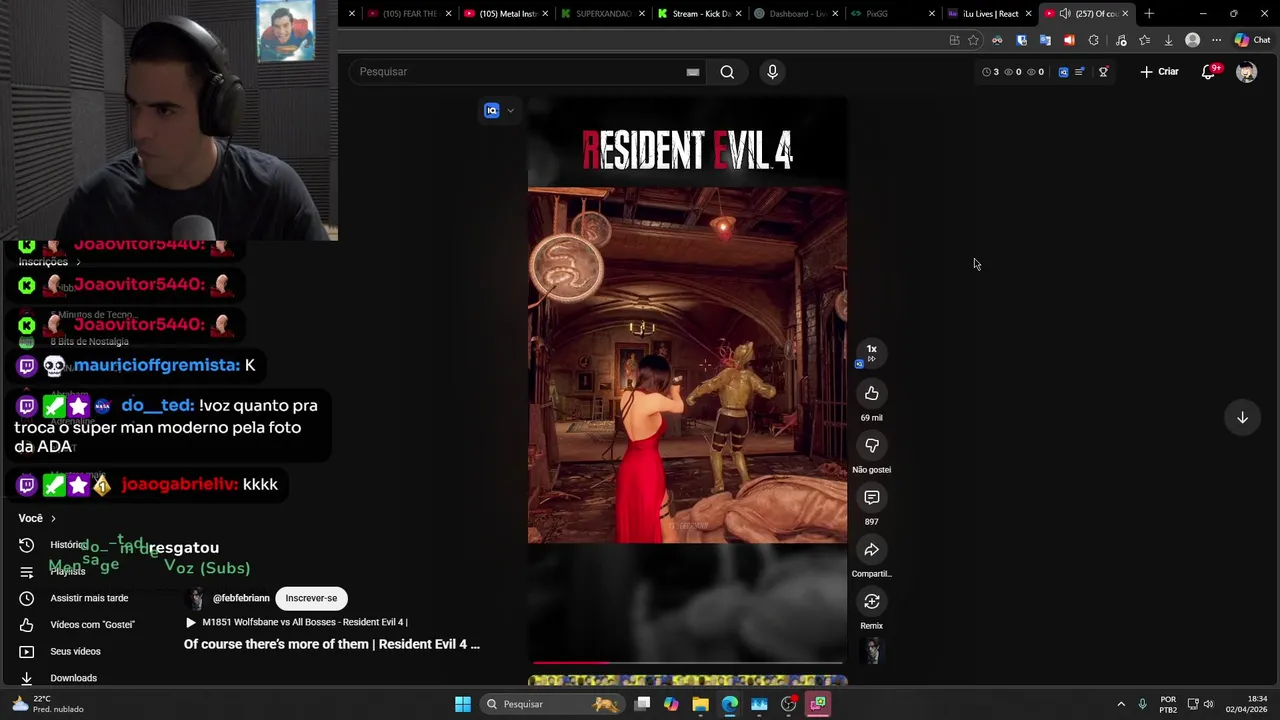
Task: Click the hourglass trophy icon in YouTube header
Action: click(1103, 72)
